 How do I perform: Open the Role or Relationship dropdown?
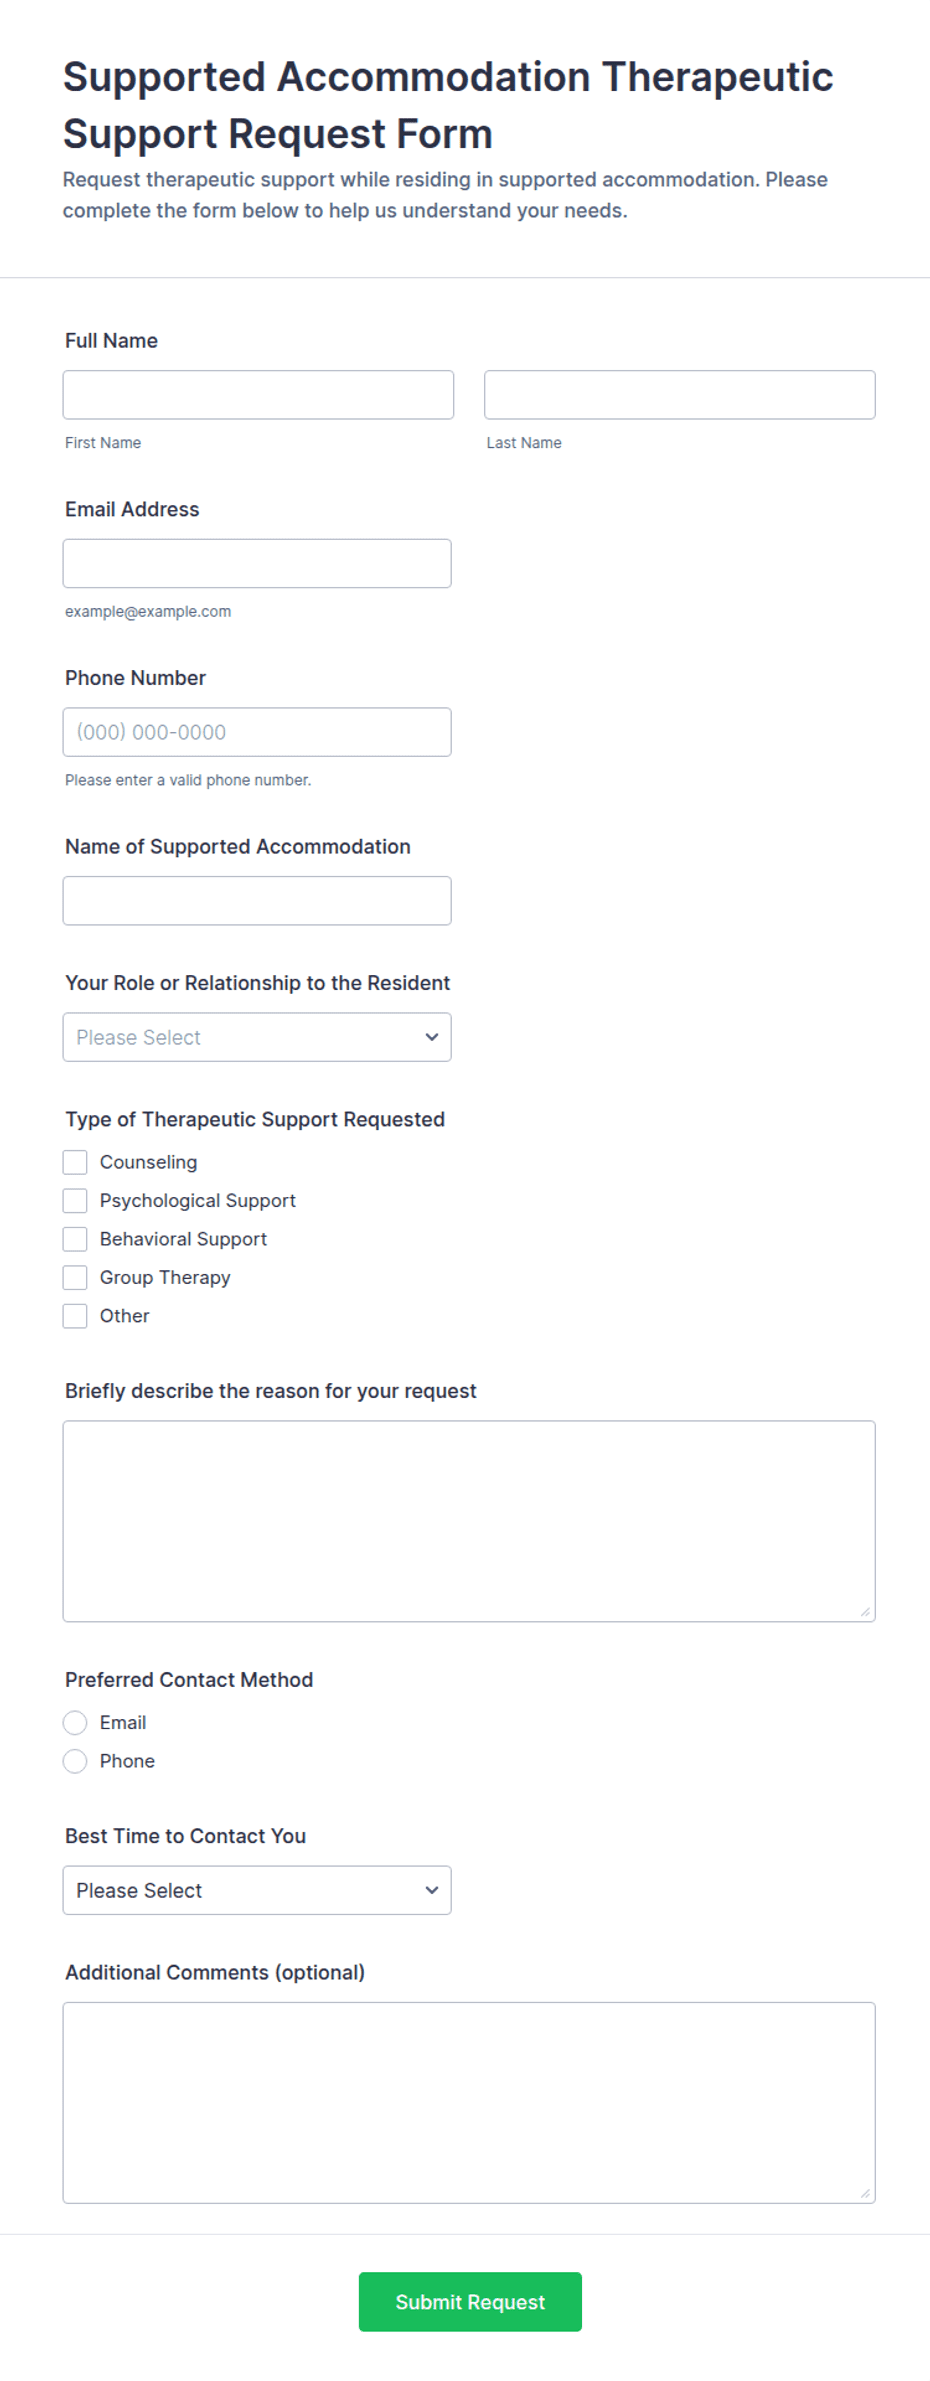pyautogui.click(x=257, y=1037)
